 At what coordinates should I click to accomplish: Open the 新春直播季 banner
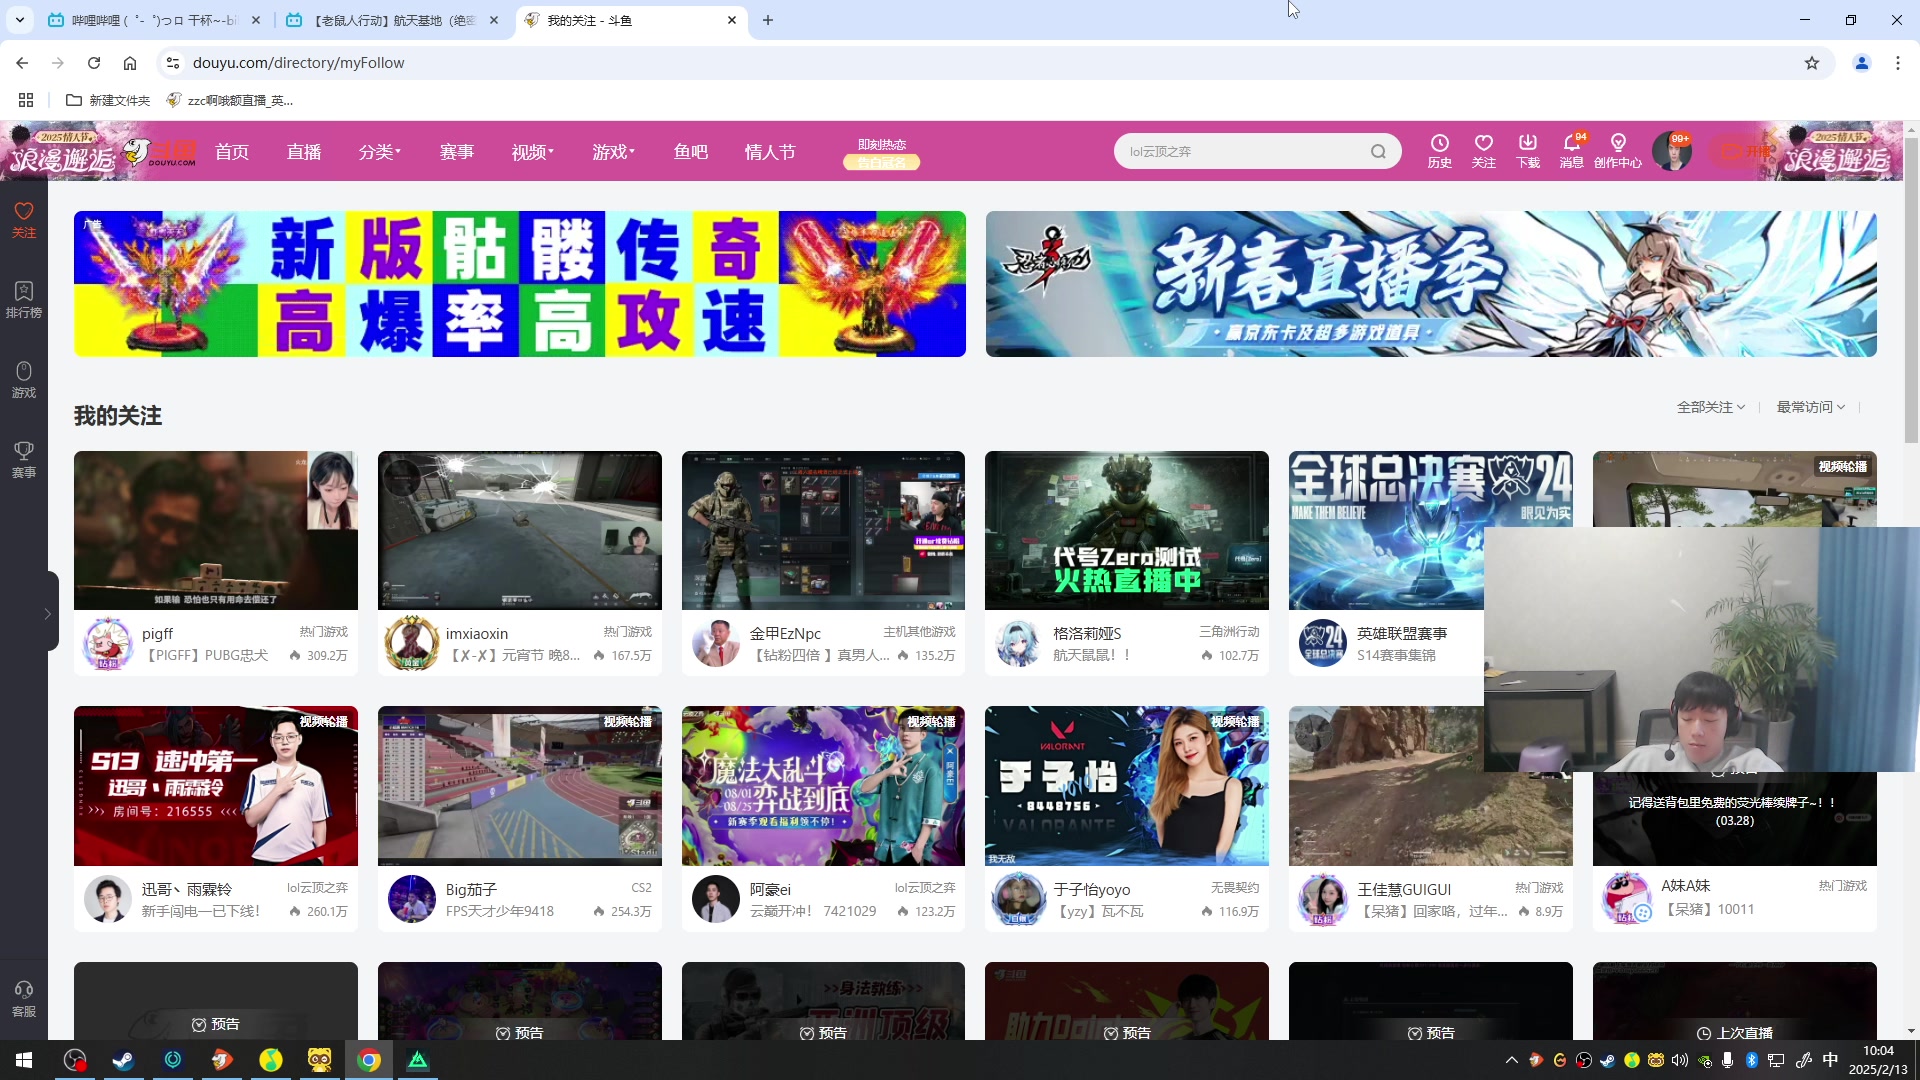(x=1431, y=284)
